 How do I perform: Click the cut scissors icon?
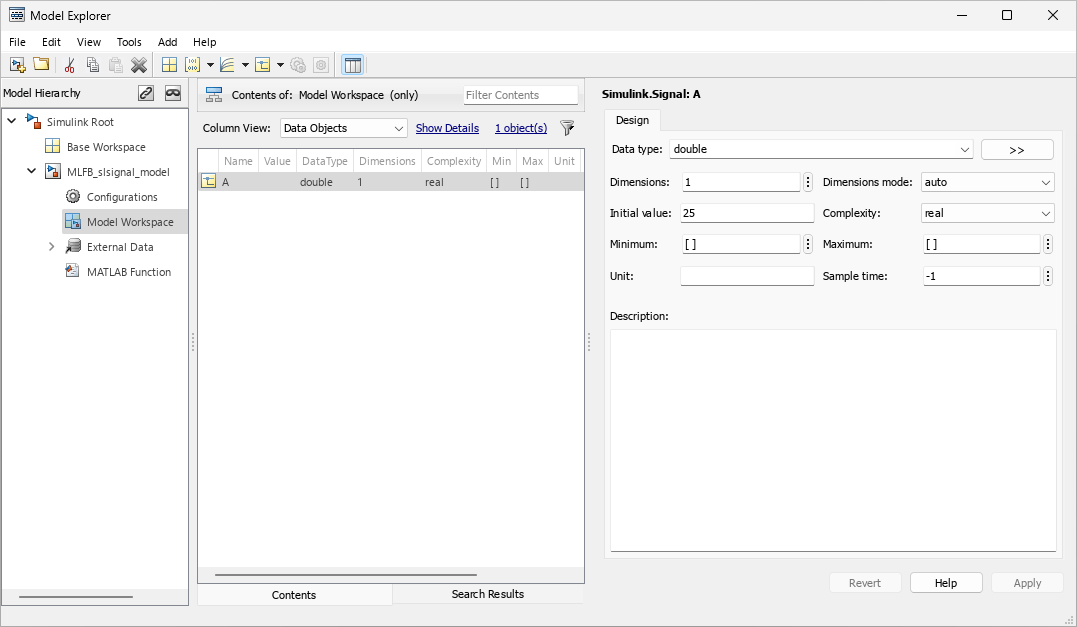(69, 65)
